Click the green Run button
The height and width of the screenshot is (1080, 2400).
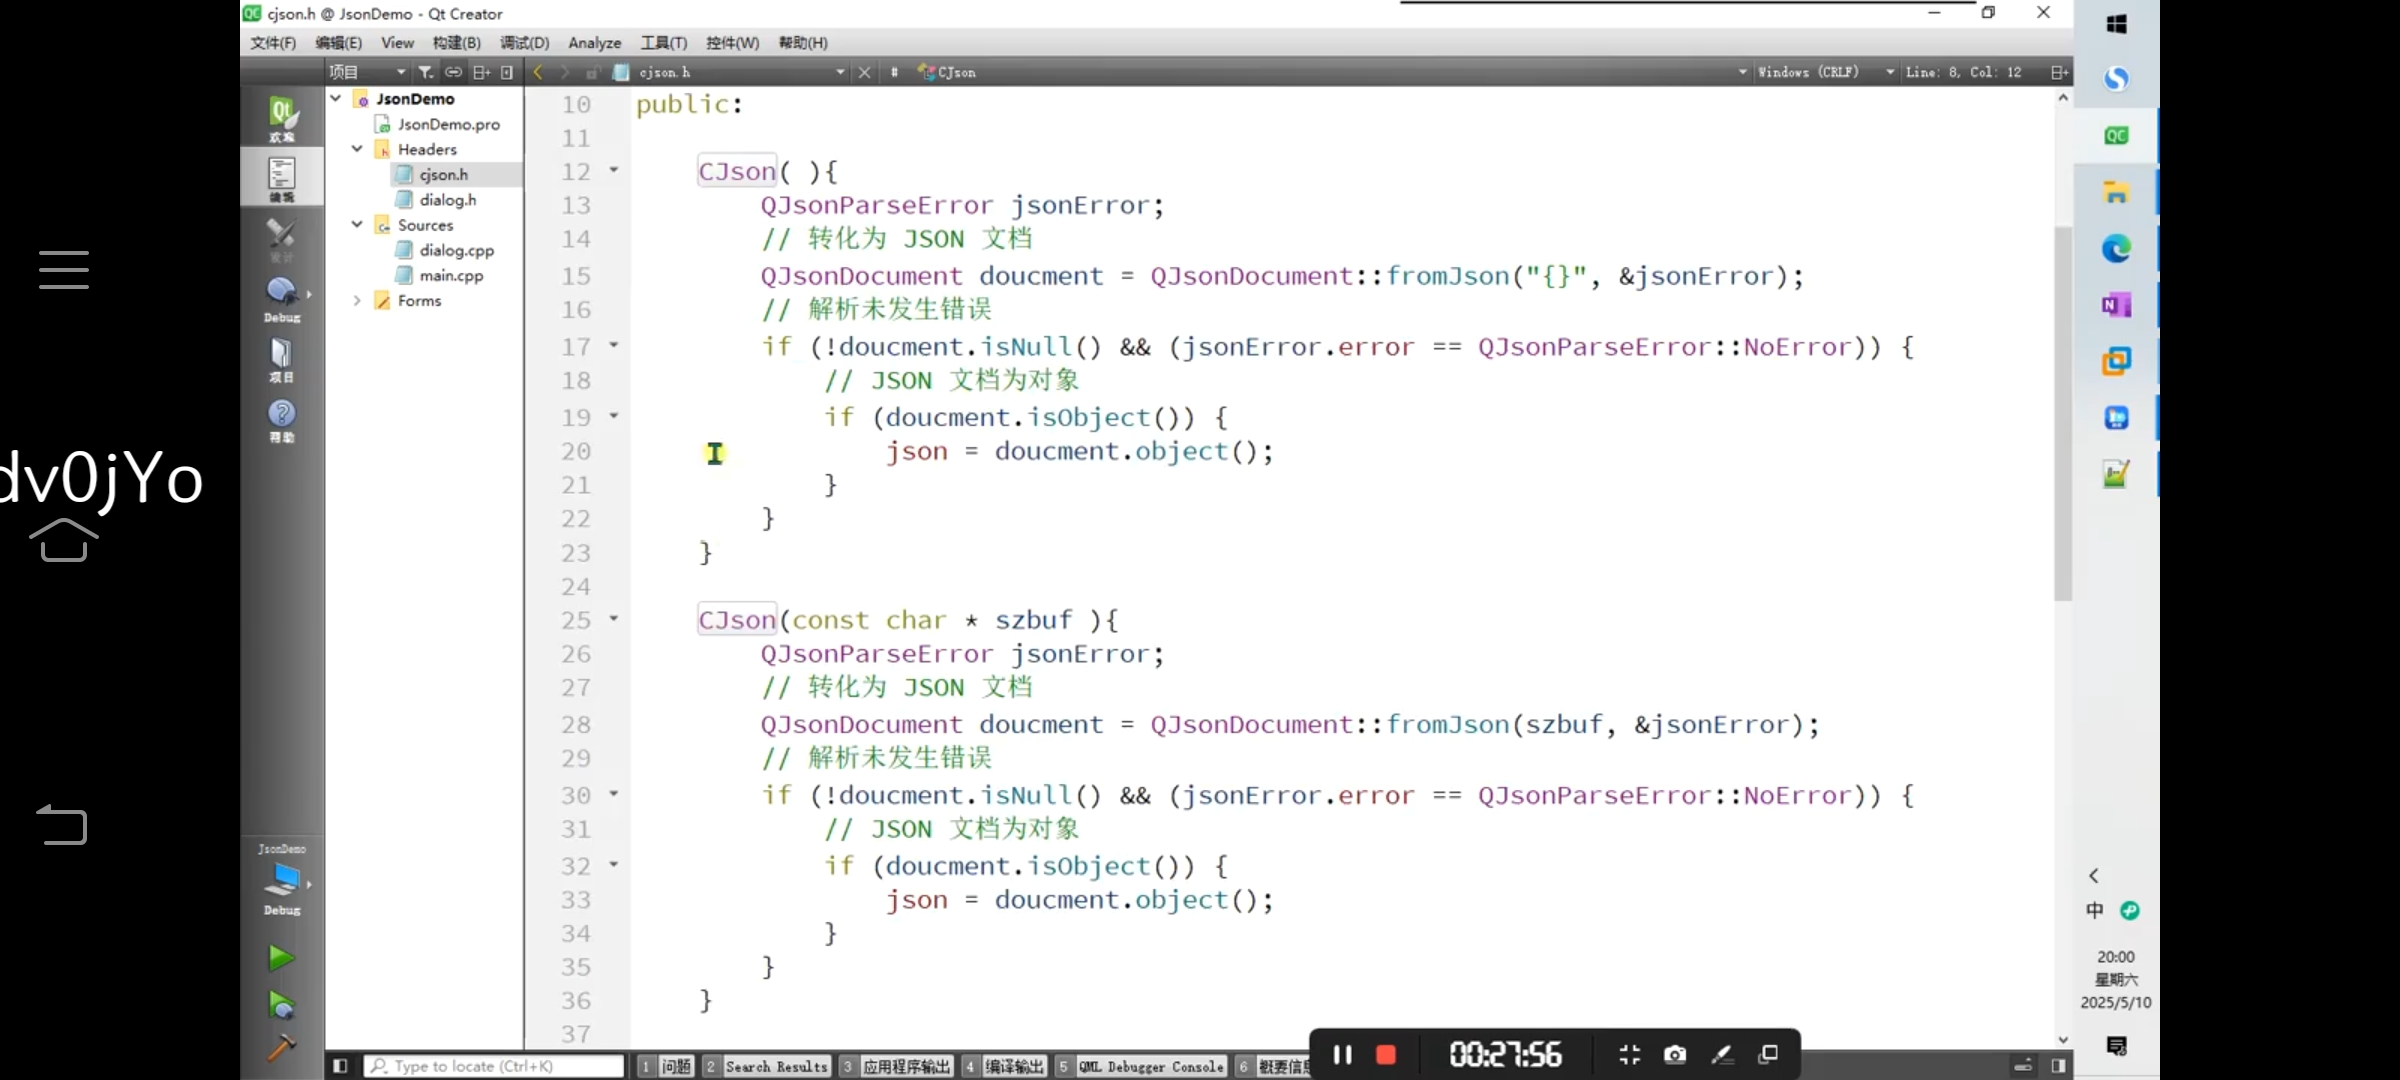click(x=281, y=958)
